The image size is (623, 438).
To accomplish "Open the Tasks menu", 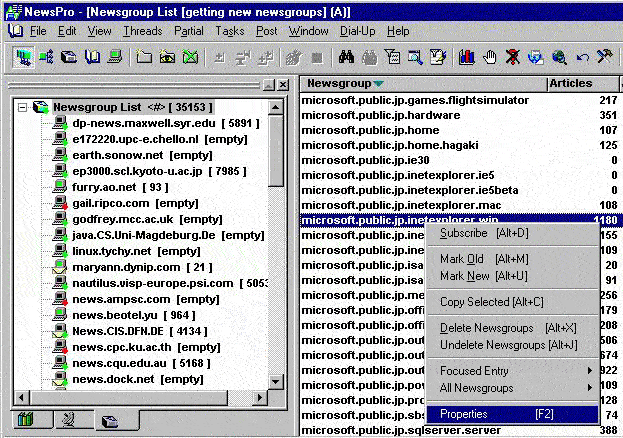I will [230, 31].
